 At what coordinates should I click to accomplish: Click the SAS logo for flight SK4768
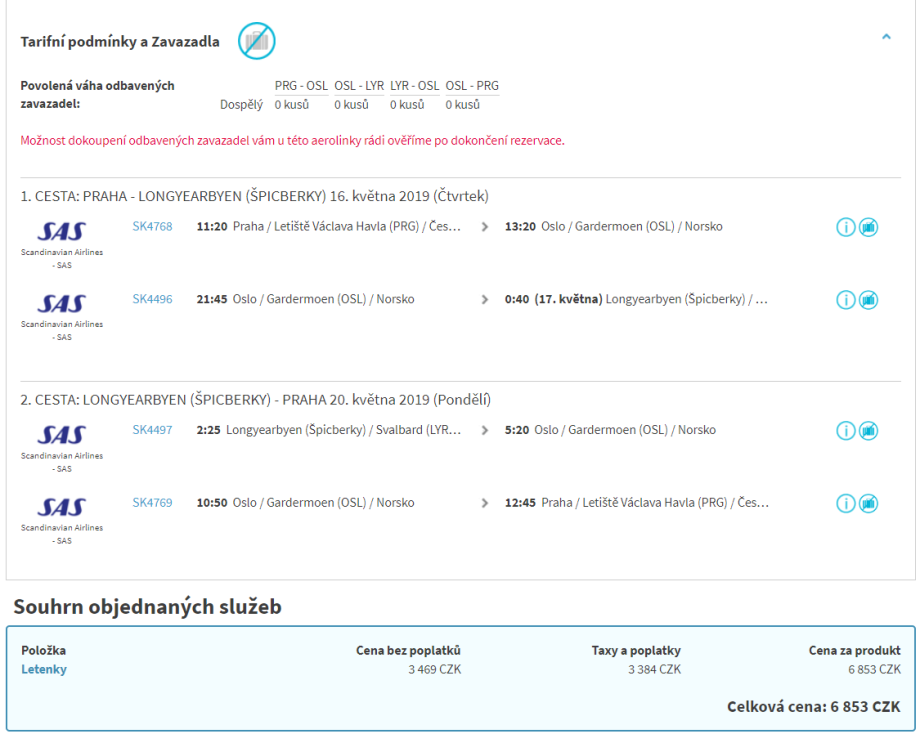(62, 232)
